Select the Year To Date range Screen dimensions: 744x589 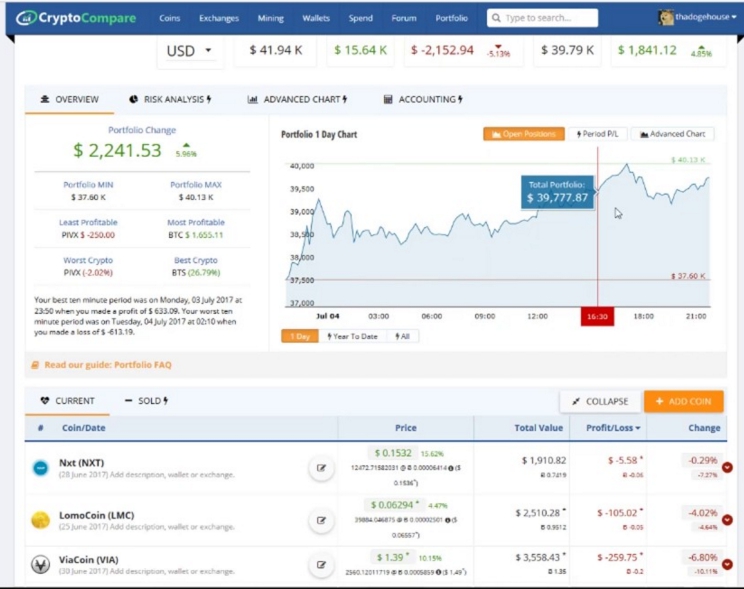coord(354,336)
